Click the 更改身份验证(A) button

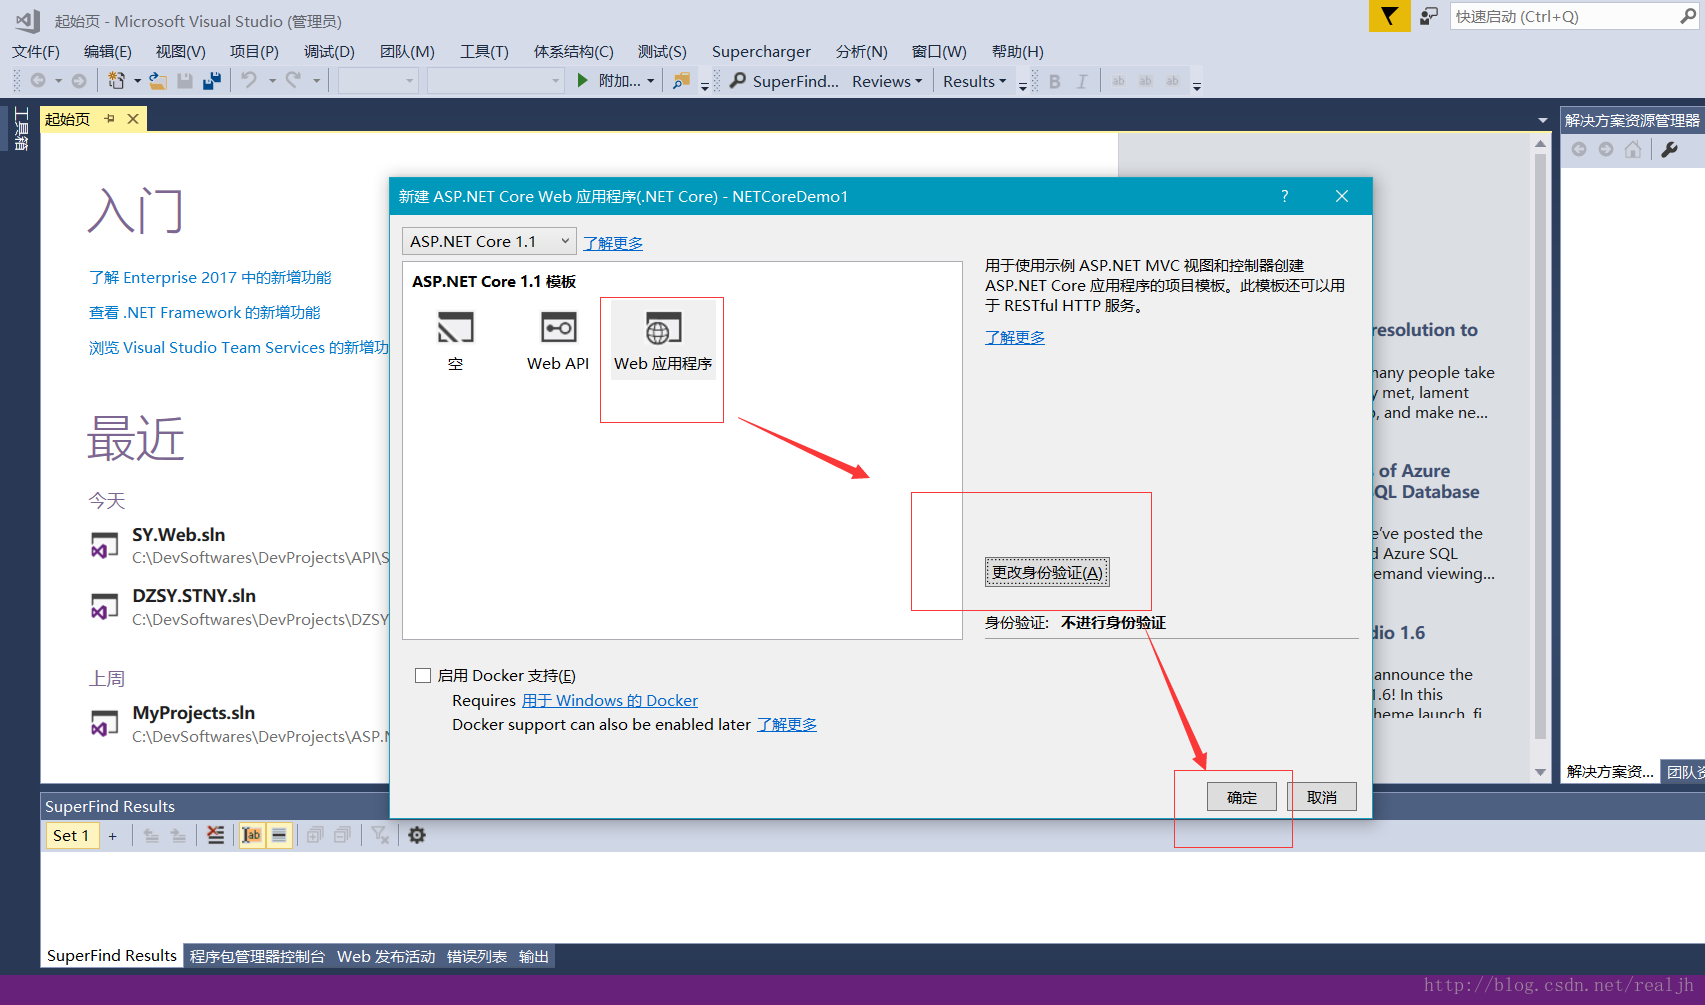point(1047,572)
